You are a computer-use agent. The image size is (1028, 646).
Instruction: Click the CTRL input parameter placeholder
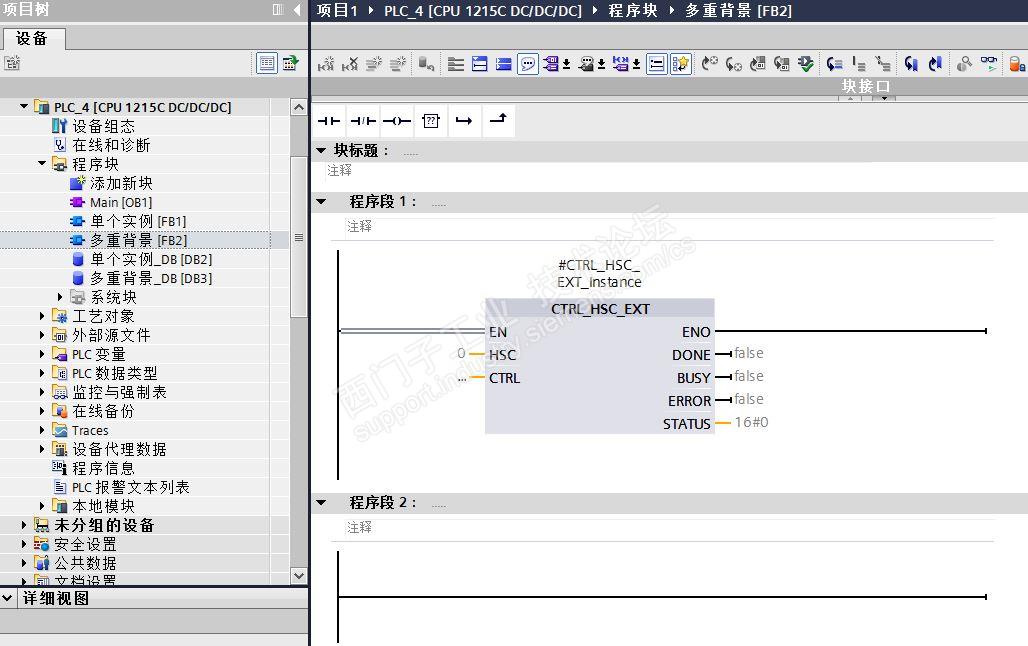(x=462, y=378)
